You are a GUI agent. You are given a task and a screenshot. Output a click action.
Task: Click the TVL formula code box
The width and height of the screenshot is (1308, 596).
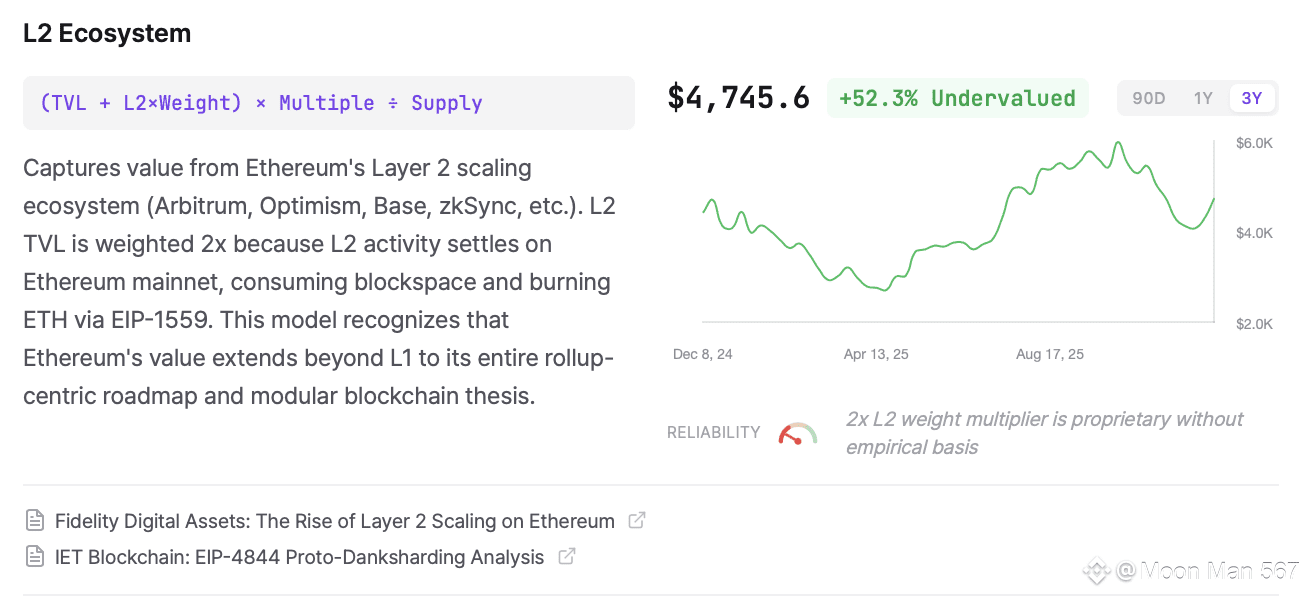click(328, 103)
